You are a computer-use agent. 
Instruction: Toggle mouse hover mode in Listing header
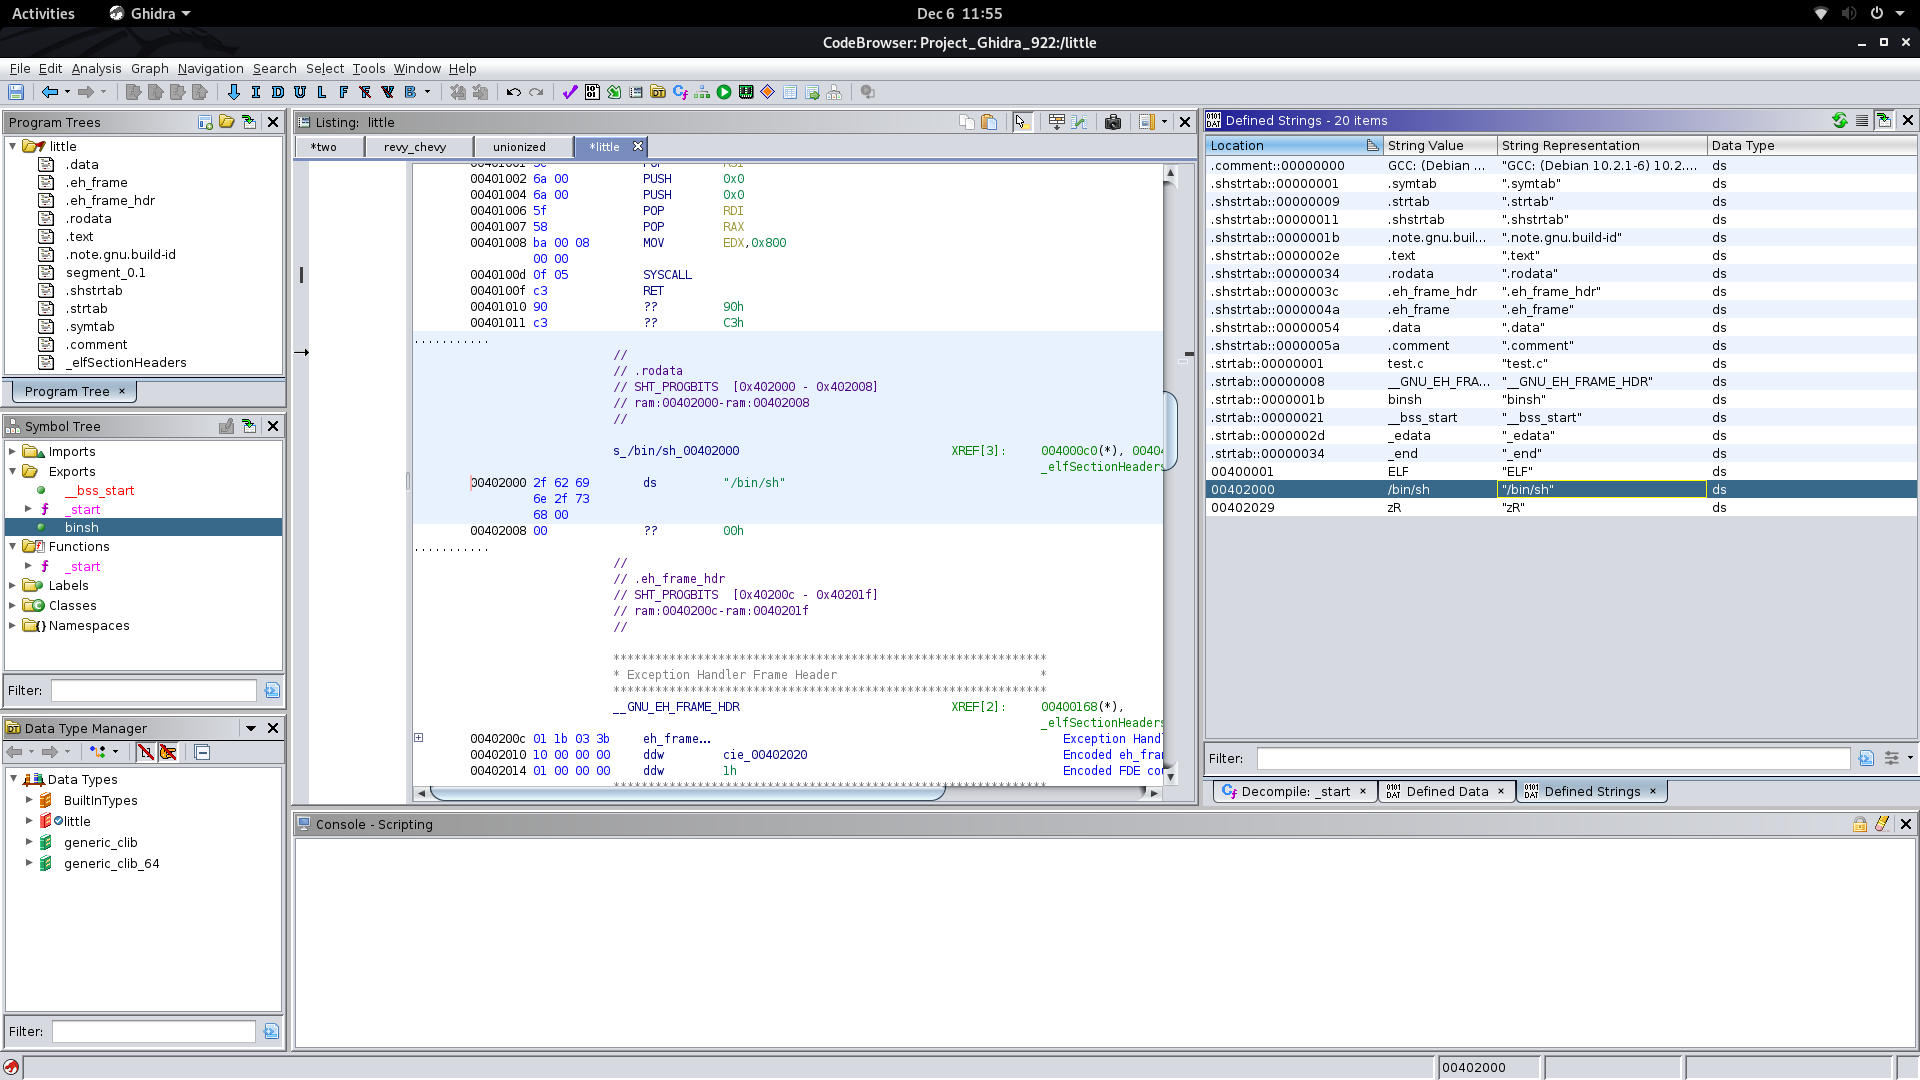point(1021,122)
